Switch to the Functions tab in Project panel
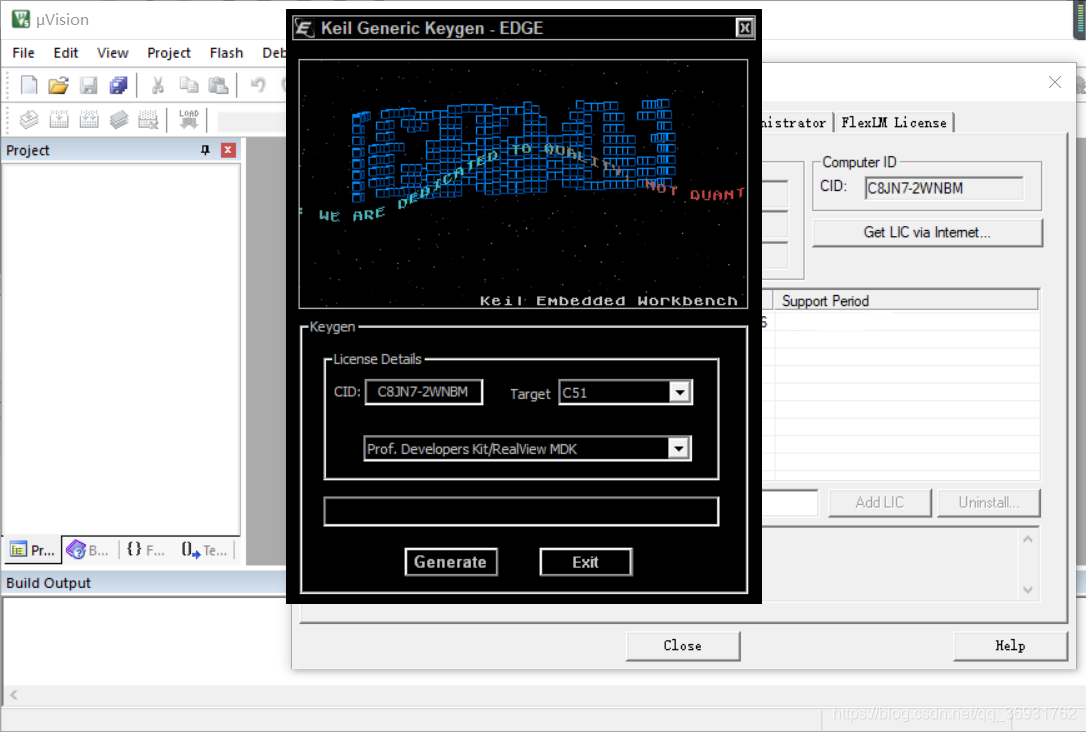Image resolution: width=1086 pixels, height=732 pixels. pos(145,550)
